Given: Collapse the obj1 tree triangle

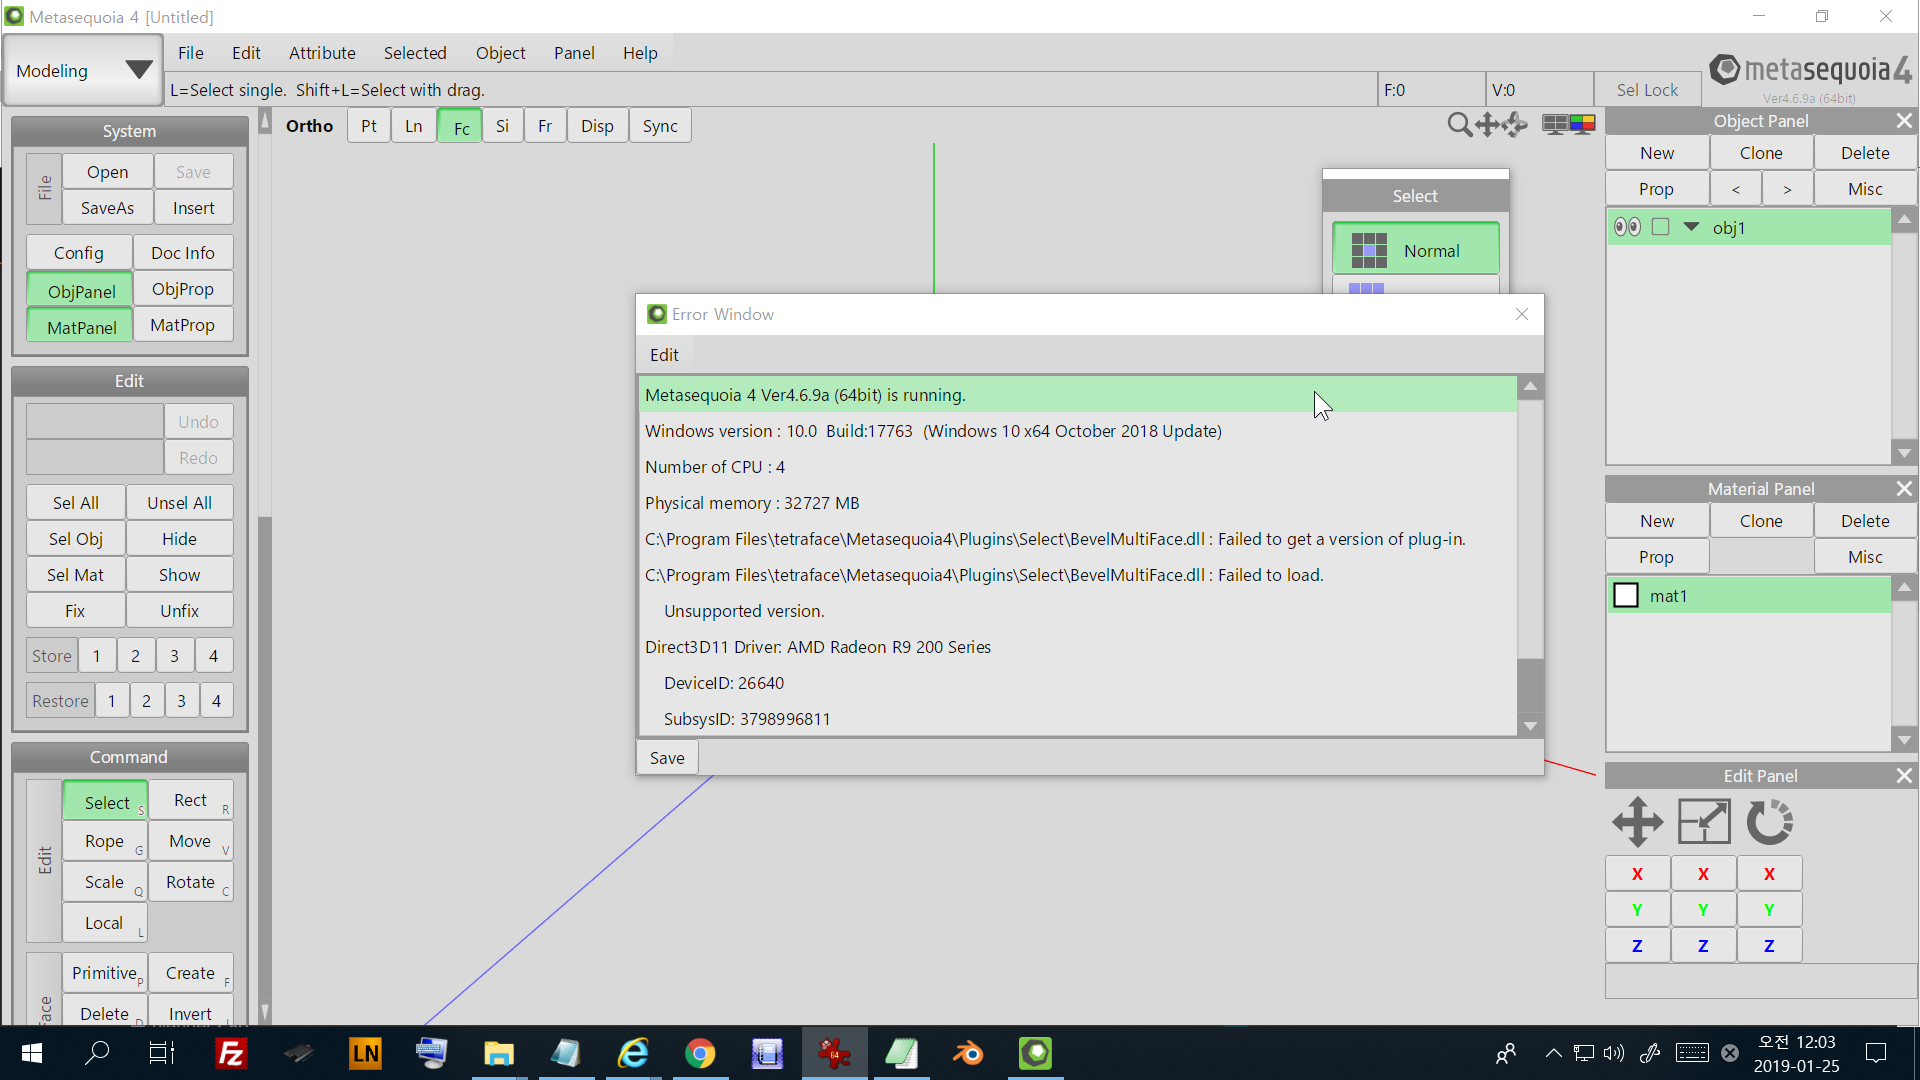Looking at the screenshot, I should (x=1691, y=227).
